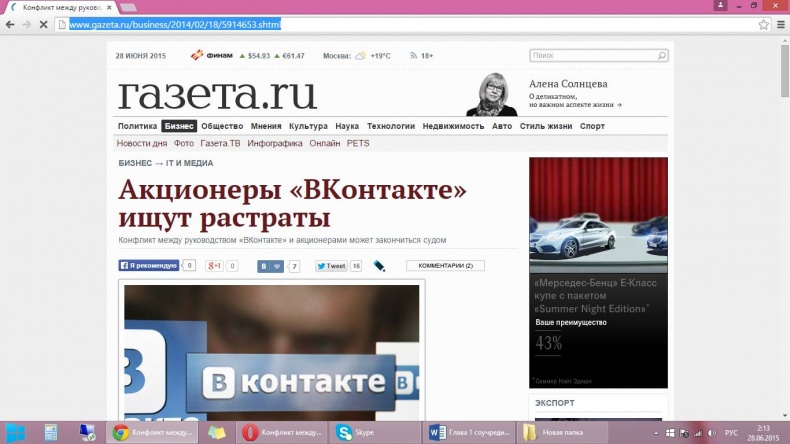Click the IT И МЕДИА breadcrumb
Screen dimensions: 790x444
click(x=189, y=163)
